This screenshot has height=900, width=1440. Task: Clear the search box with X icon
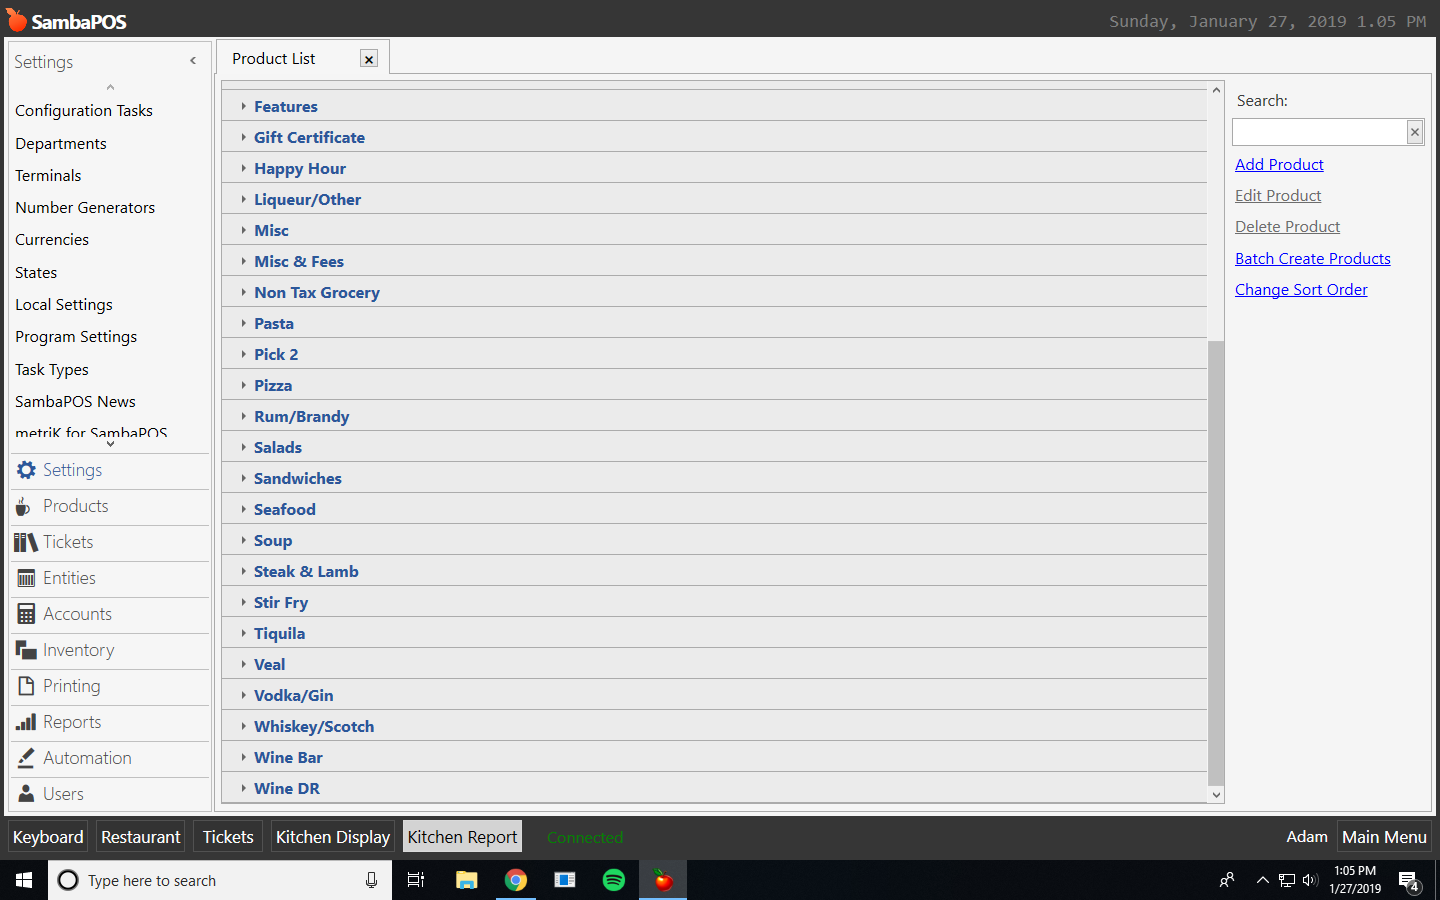point(1415,132)
